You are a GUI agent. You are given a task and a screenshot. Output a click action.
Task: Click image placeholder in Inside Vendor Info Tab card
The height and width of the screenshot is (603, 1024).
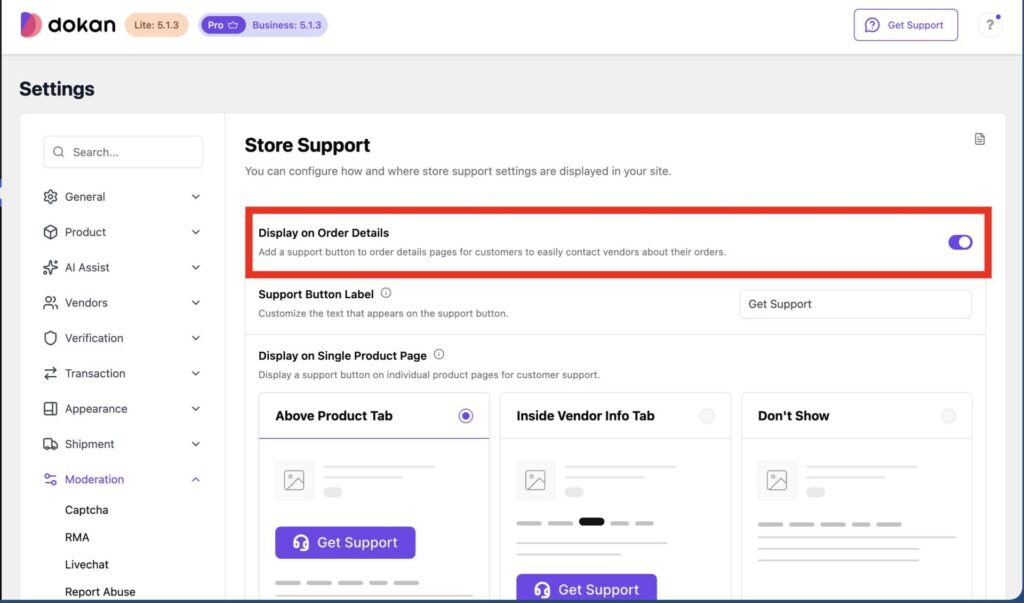pyautogui.click(x=536, y=480)
